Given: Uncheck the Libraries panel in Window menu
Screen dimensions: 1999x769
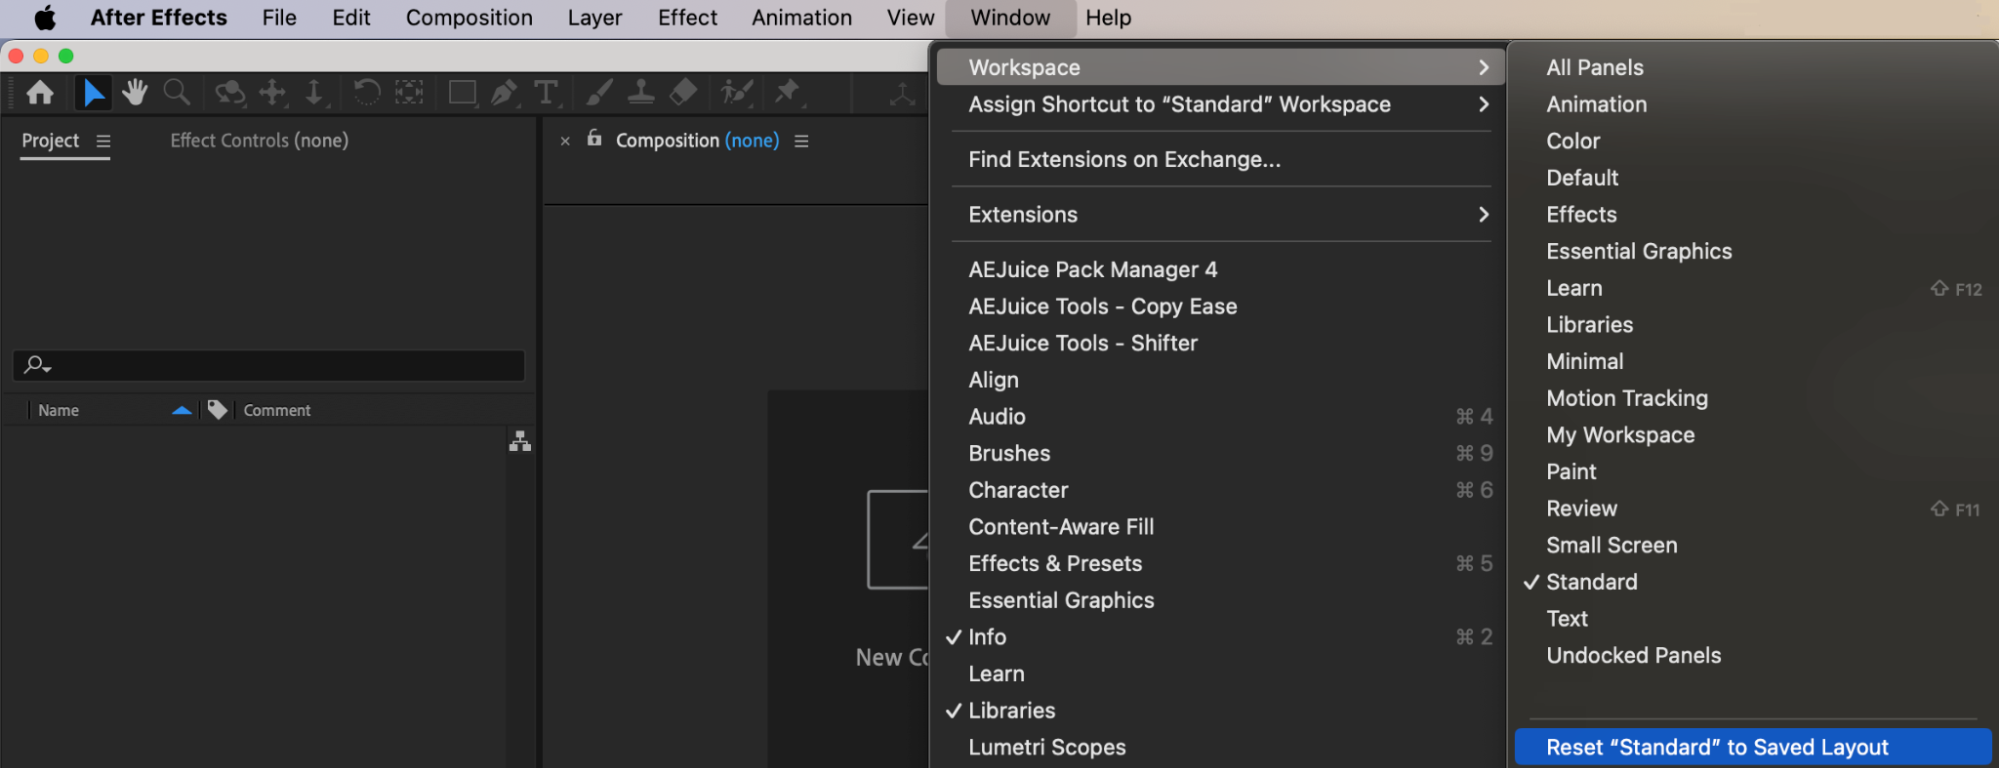Looking at the screenshot, I should (1011, 711).
